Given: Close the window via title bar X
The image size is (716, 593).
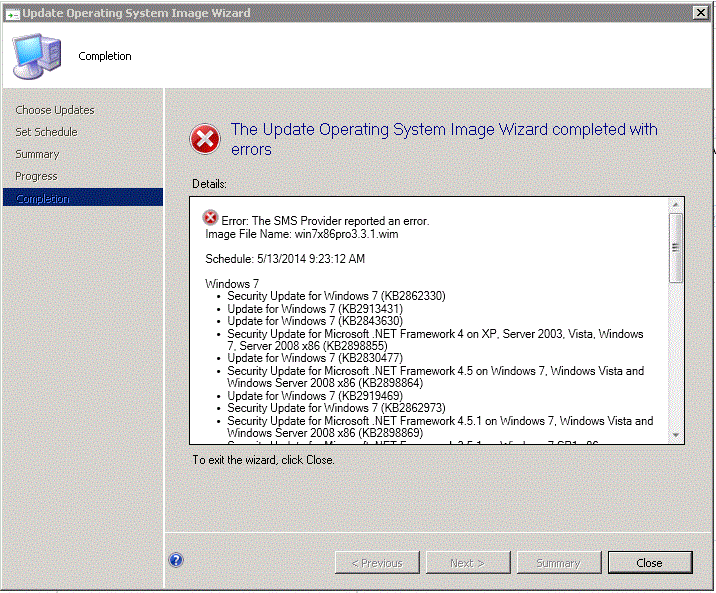Looking at the screenshot, I should coord(700,13).
